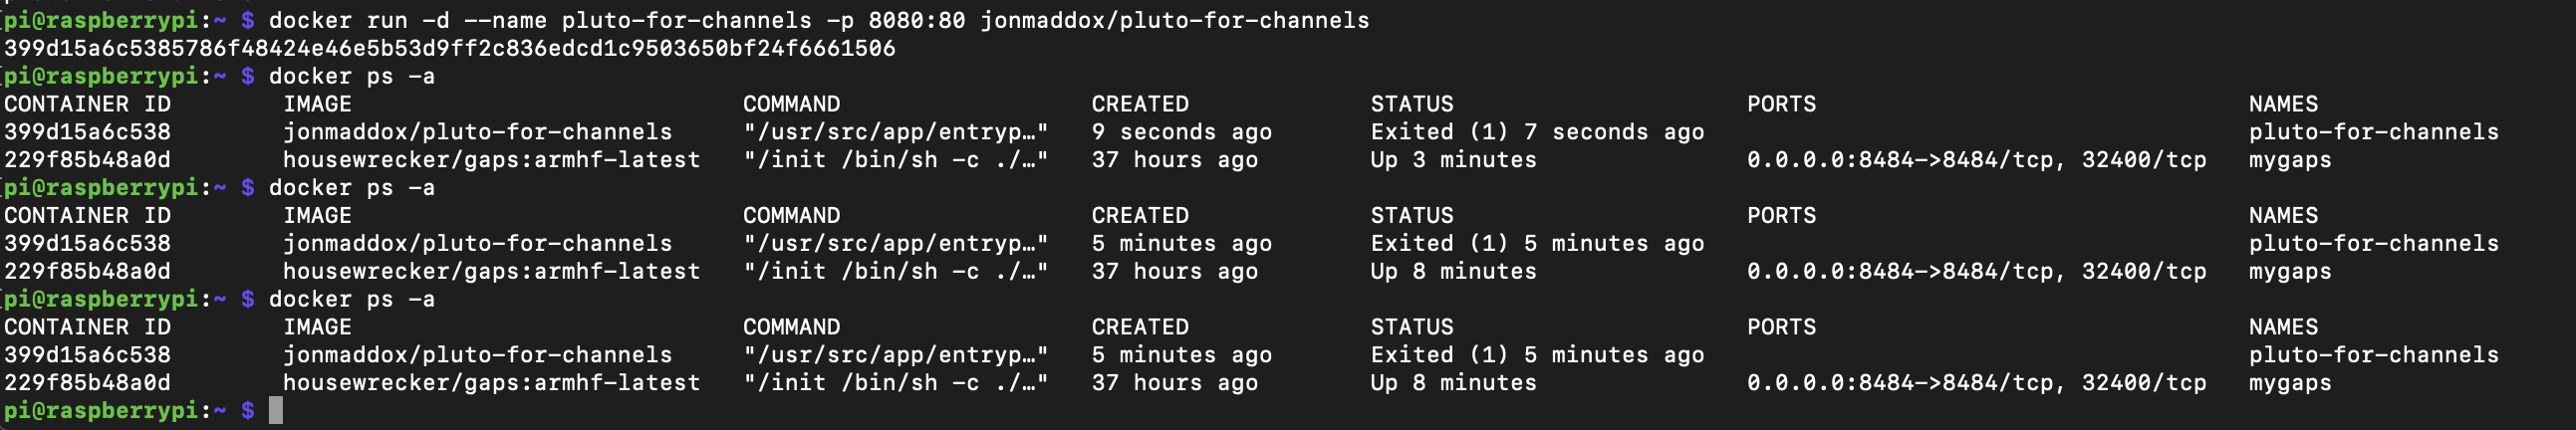Screen dimensions: 2576x430
Task: Click jonmaddox/pluto-for-channels at end of run command
Action: (1174, 20)
